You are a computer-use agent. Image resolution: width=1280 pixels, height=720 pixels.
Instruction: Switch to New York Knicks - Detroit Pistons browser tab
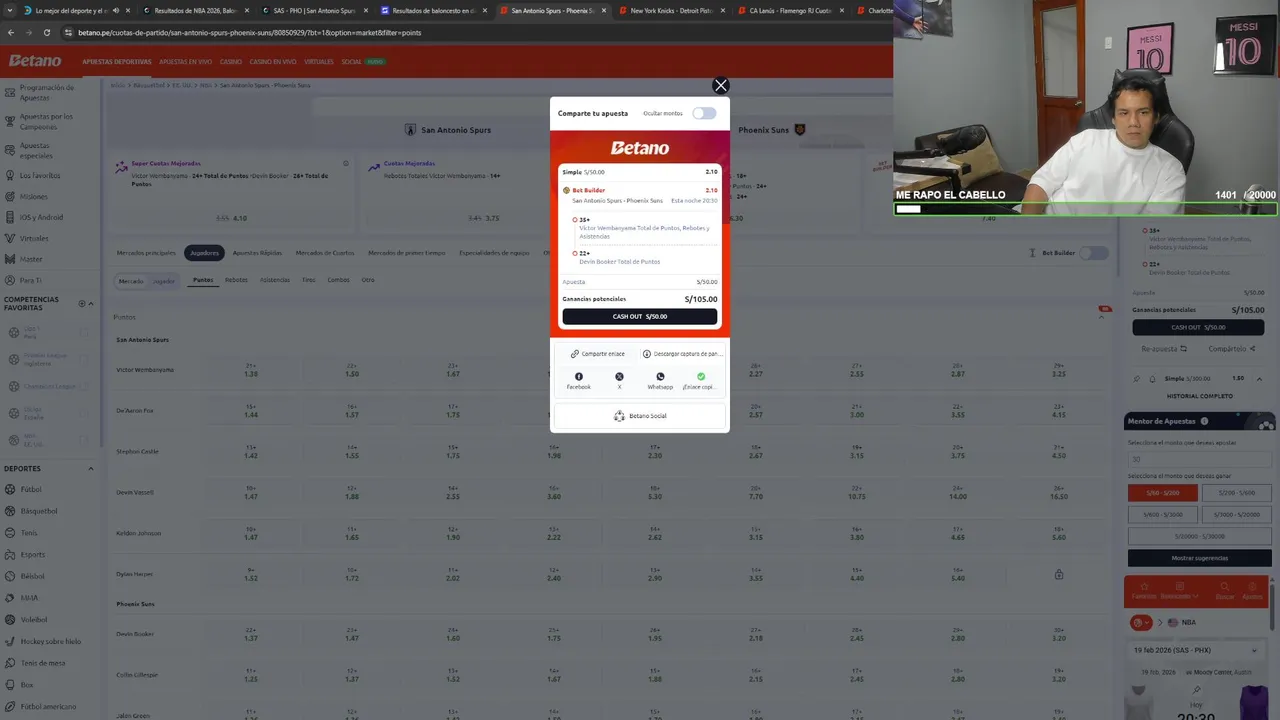(671, 10)
